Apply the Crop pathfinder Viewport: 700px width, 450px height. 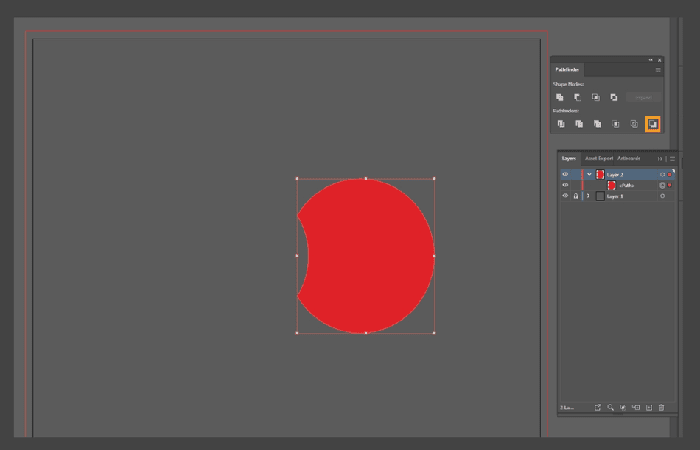click(616, 124)
